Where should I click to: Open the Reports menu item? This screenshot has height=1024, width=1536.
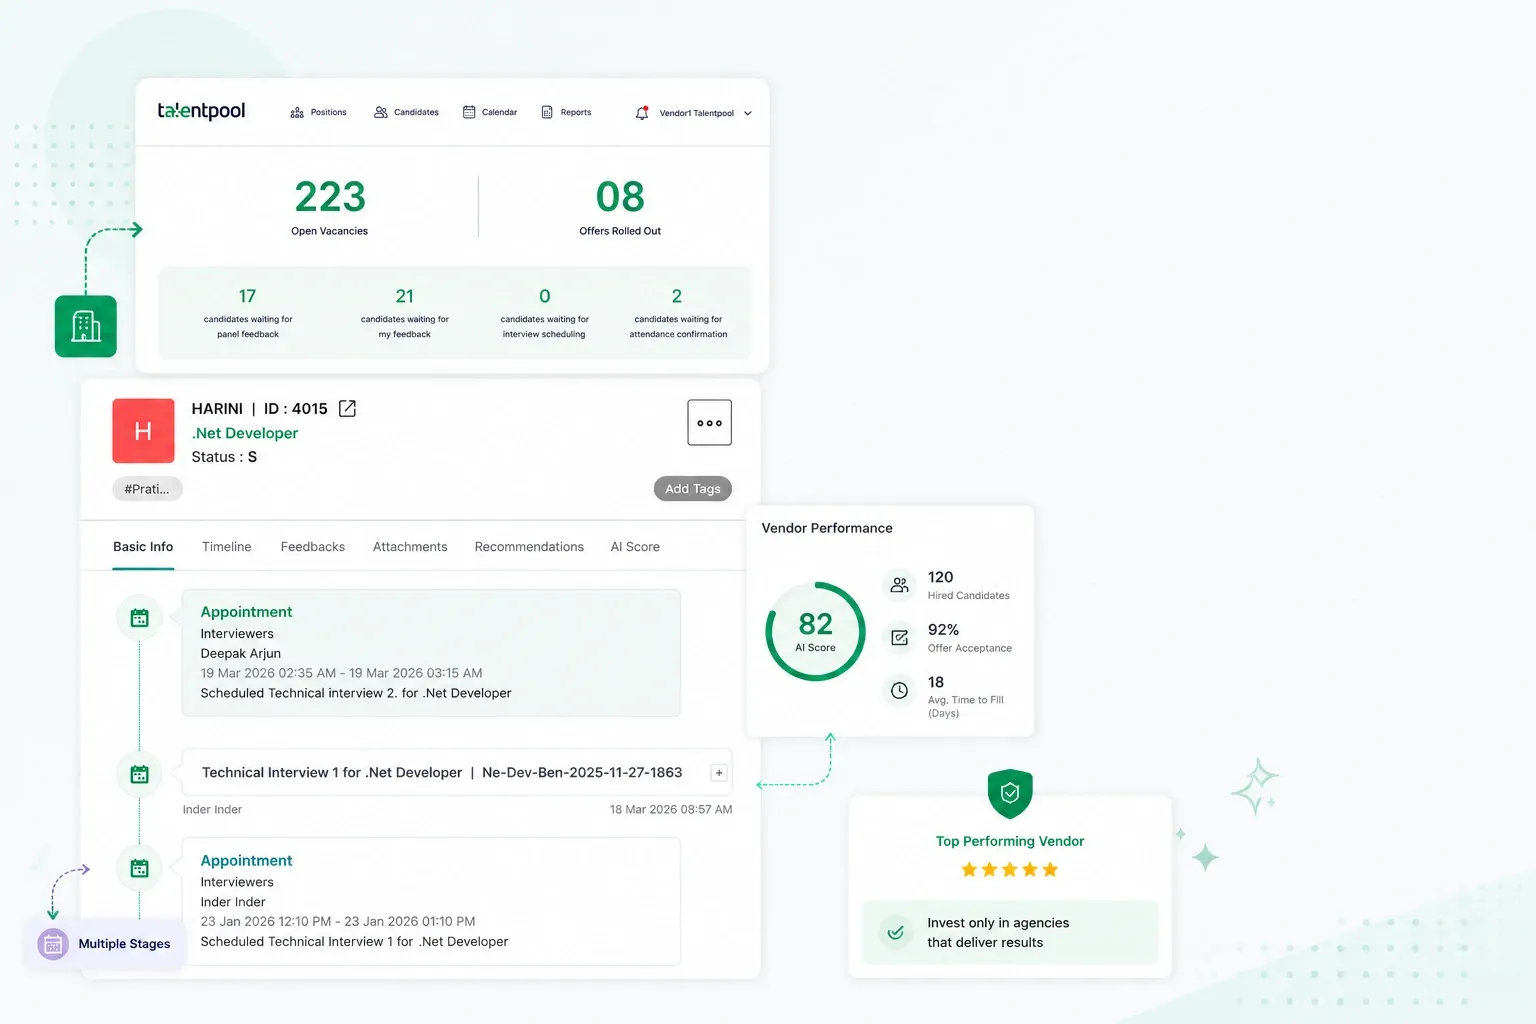[x=566, y=113]
